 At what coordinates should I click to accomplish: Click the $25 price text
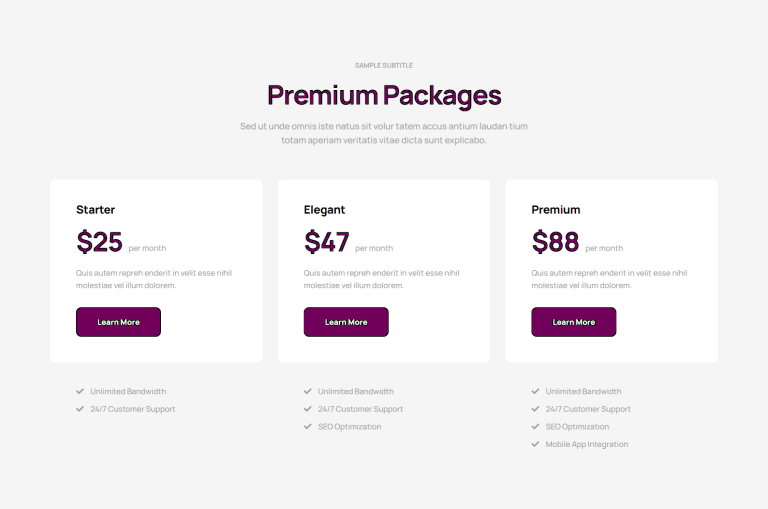click(x=99, y=242)
